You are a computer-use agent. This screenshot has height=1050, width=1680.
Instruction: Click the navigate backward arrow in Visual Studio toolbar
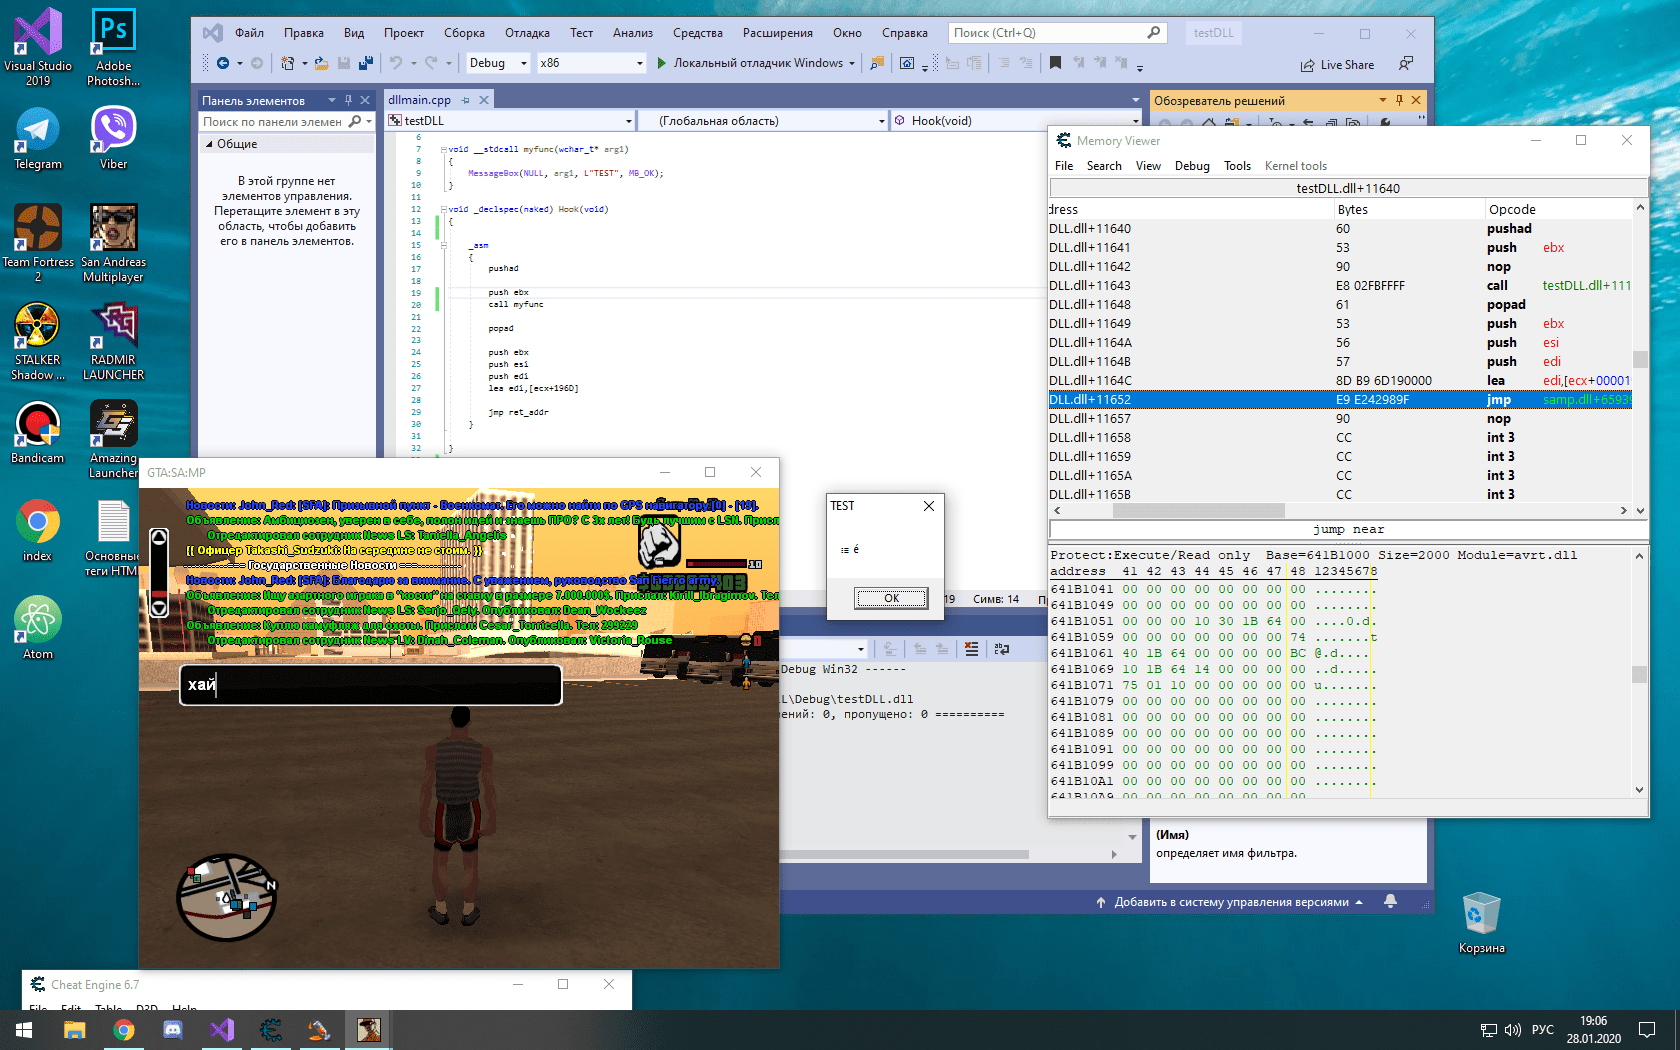223,63
